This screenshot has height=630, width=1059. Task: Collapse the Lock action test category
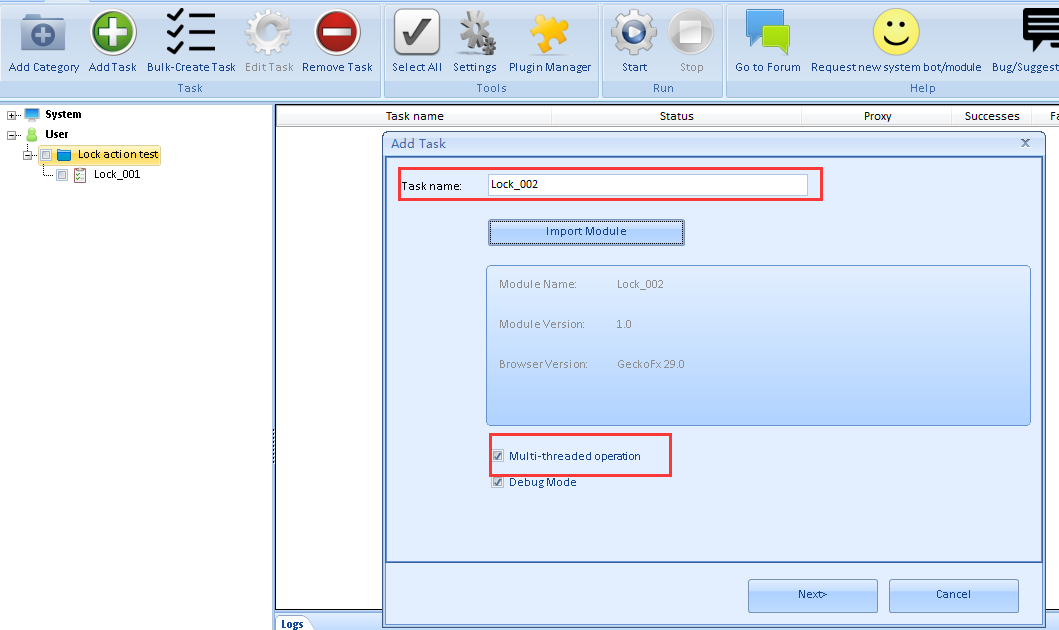point(29,155)
